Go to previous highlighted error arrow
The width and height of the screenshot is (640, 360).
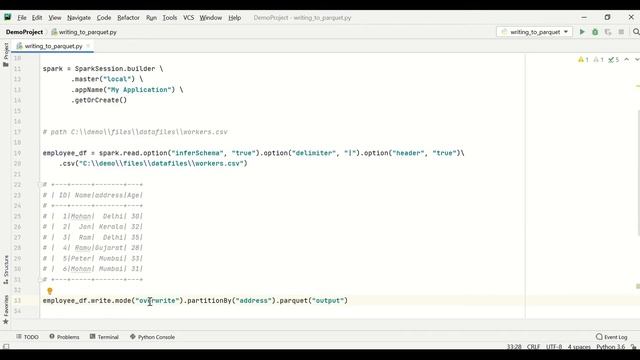(627, 60)
